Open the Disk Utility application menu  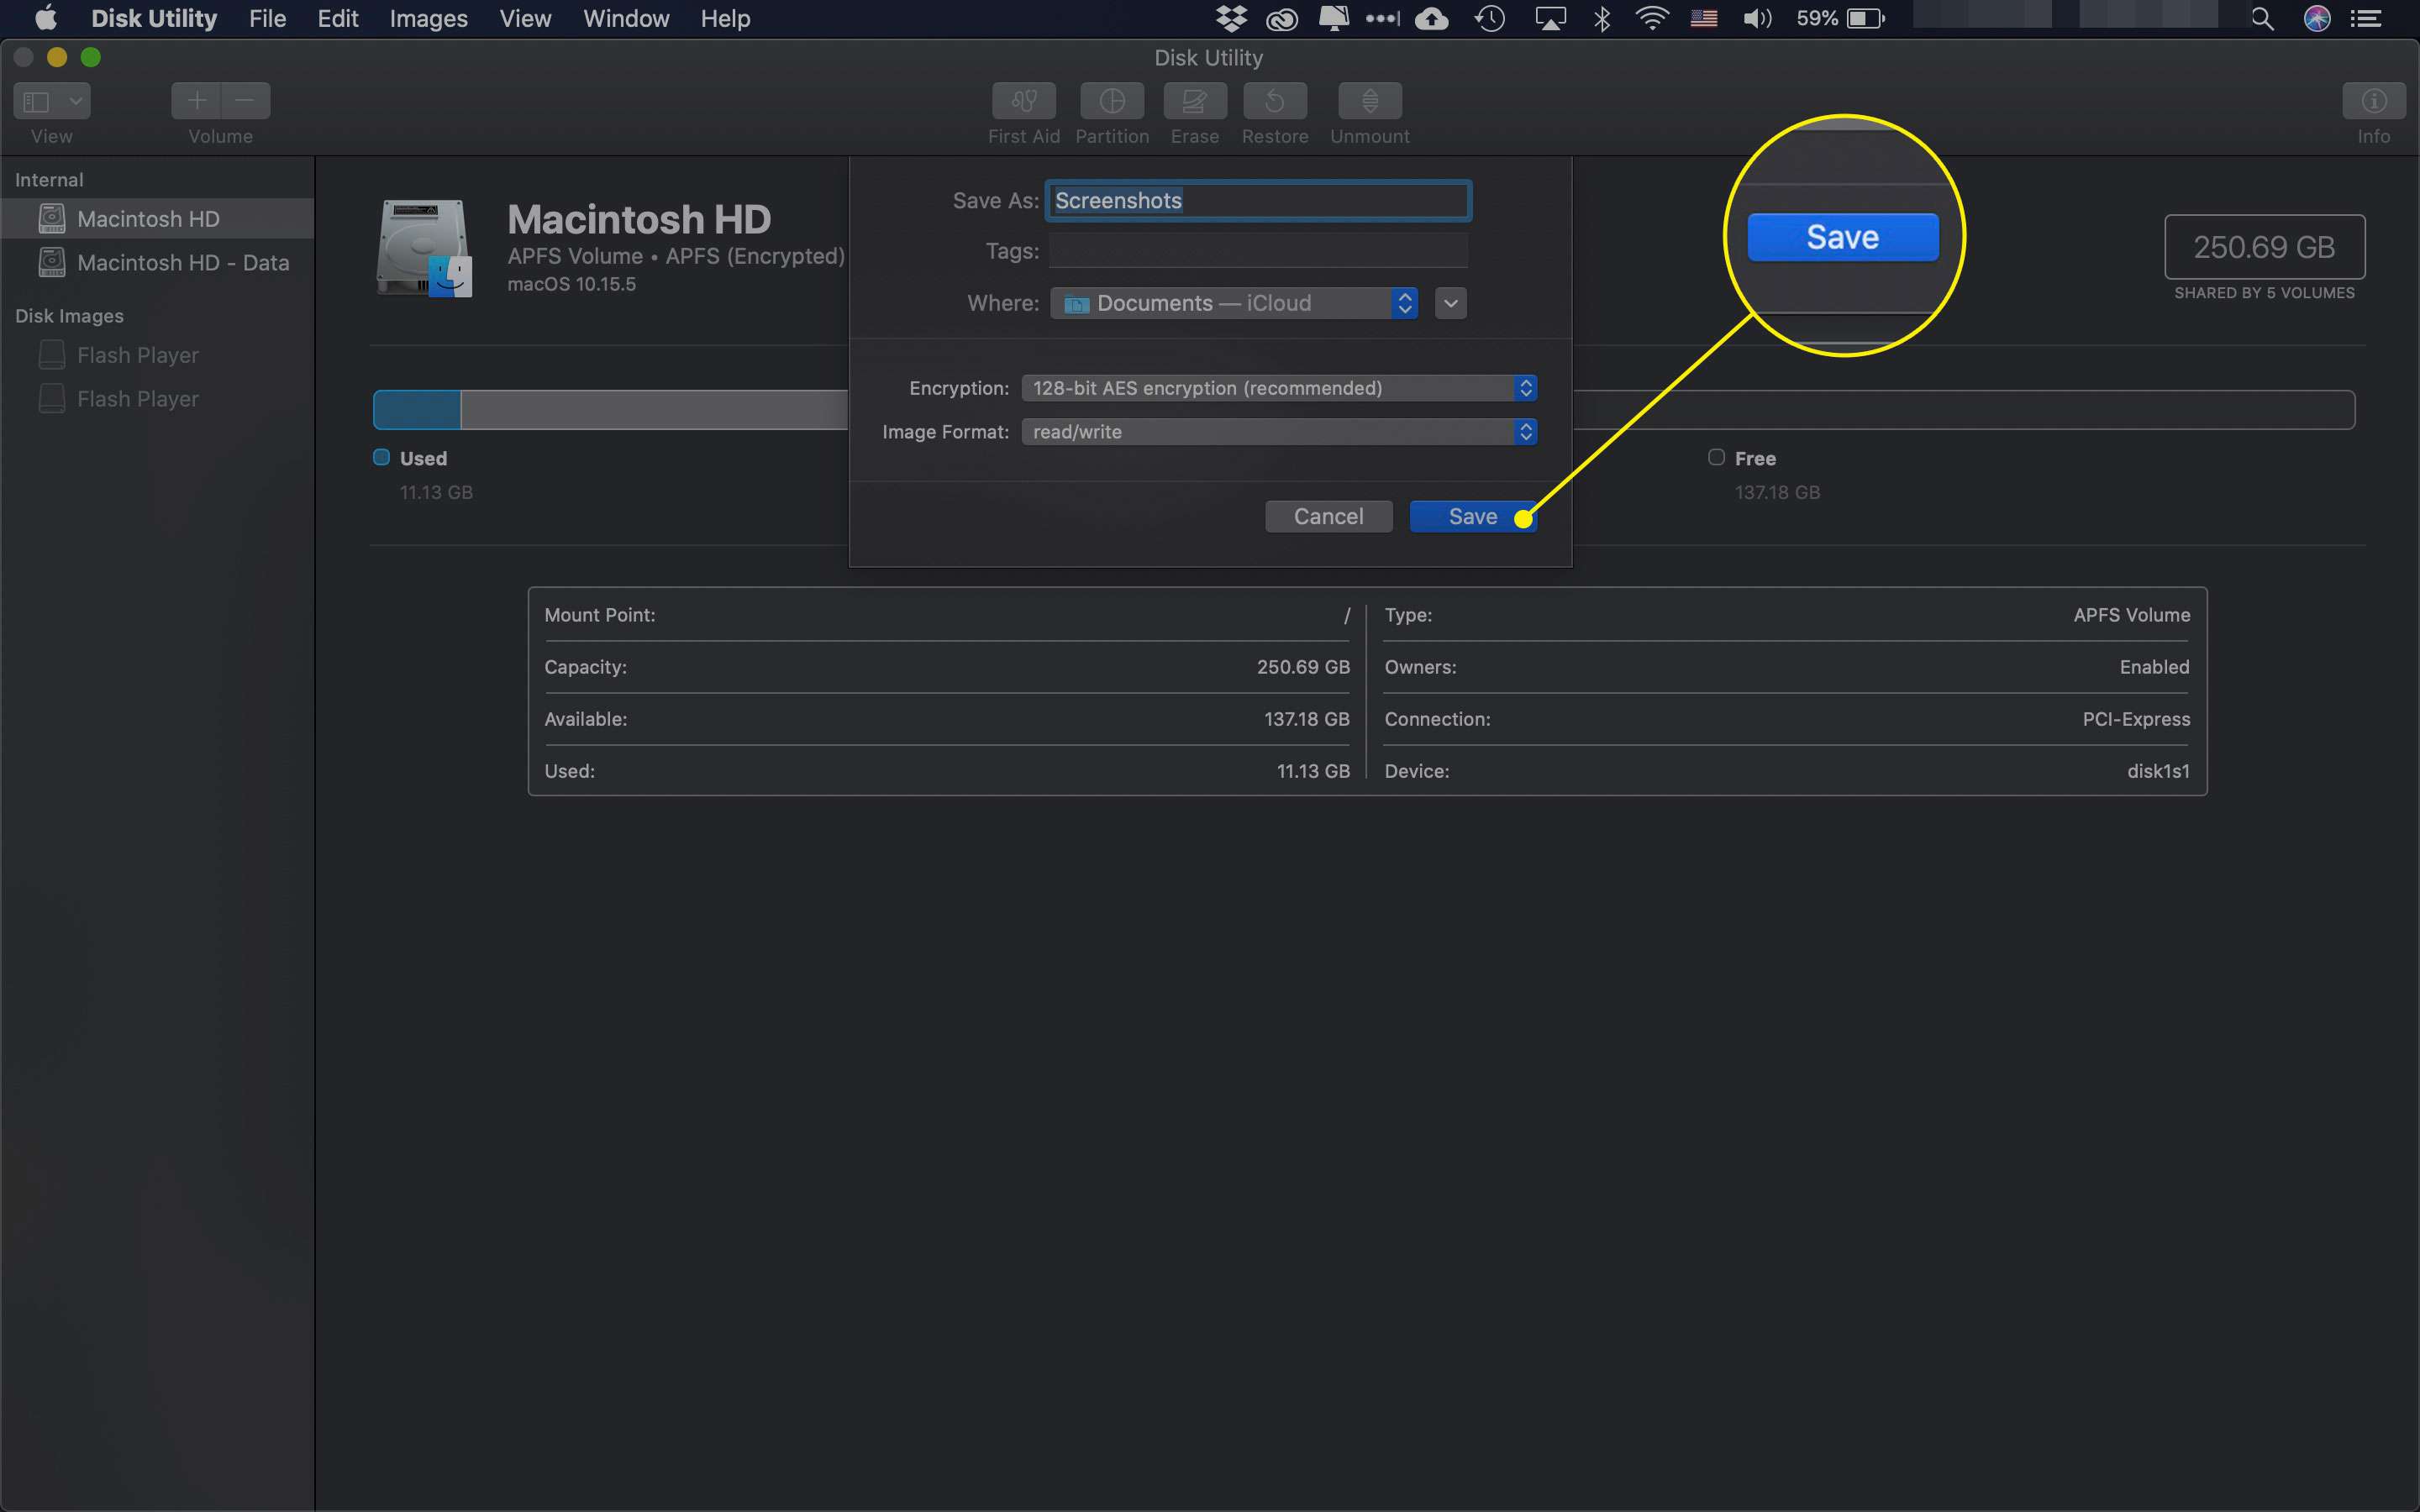click(x=154, y=18)
